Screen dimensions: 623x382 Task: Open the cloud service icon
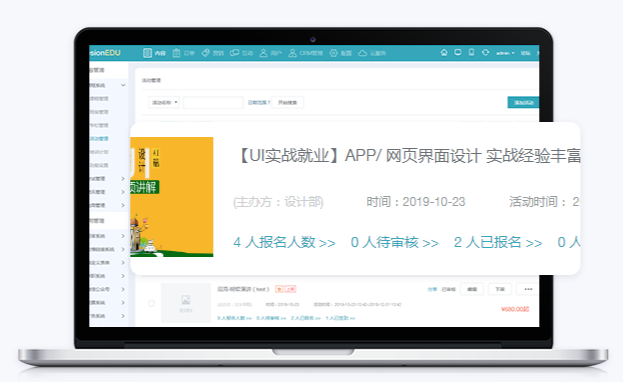[362, 53]
